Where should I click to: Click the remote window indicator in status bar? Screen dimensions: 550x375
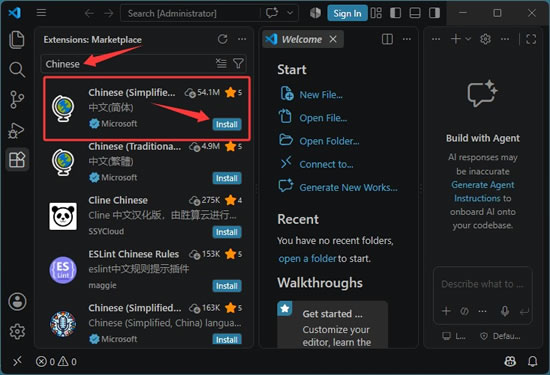(17, 361)
